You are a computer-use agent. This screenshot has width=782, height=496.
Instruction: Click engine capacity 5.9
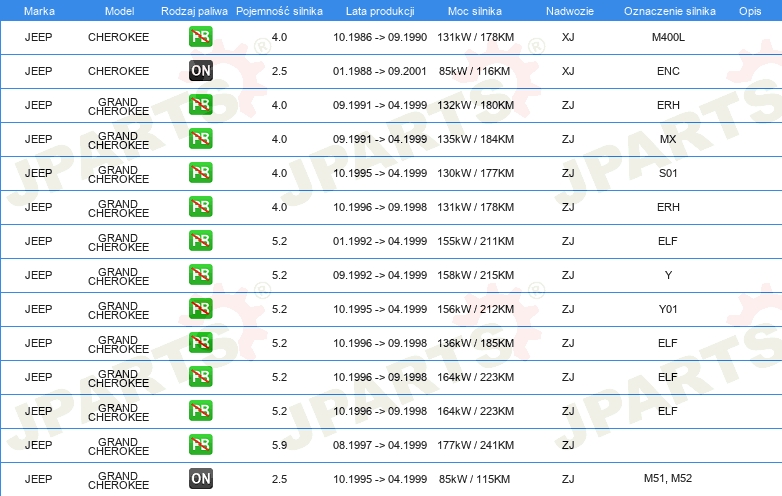coord(279,445)
